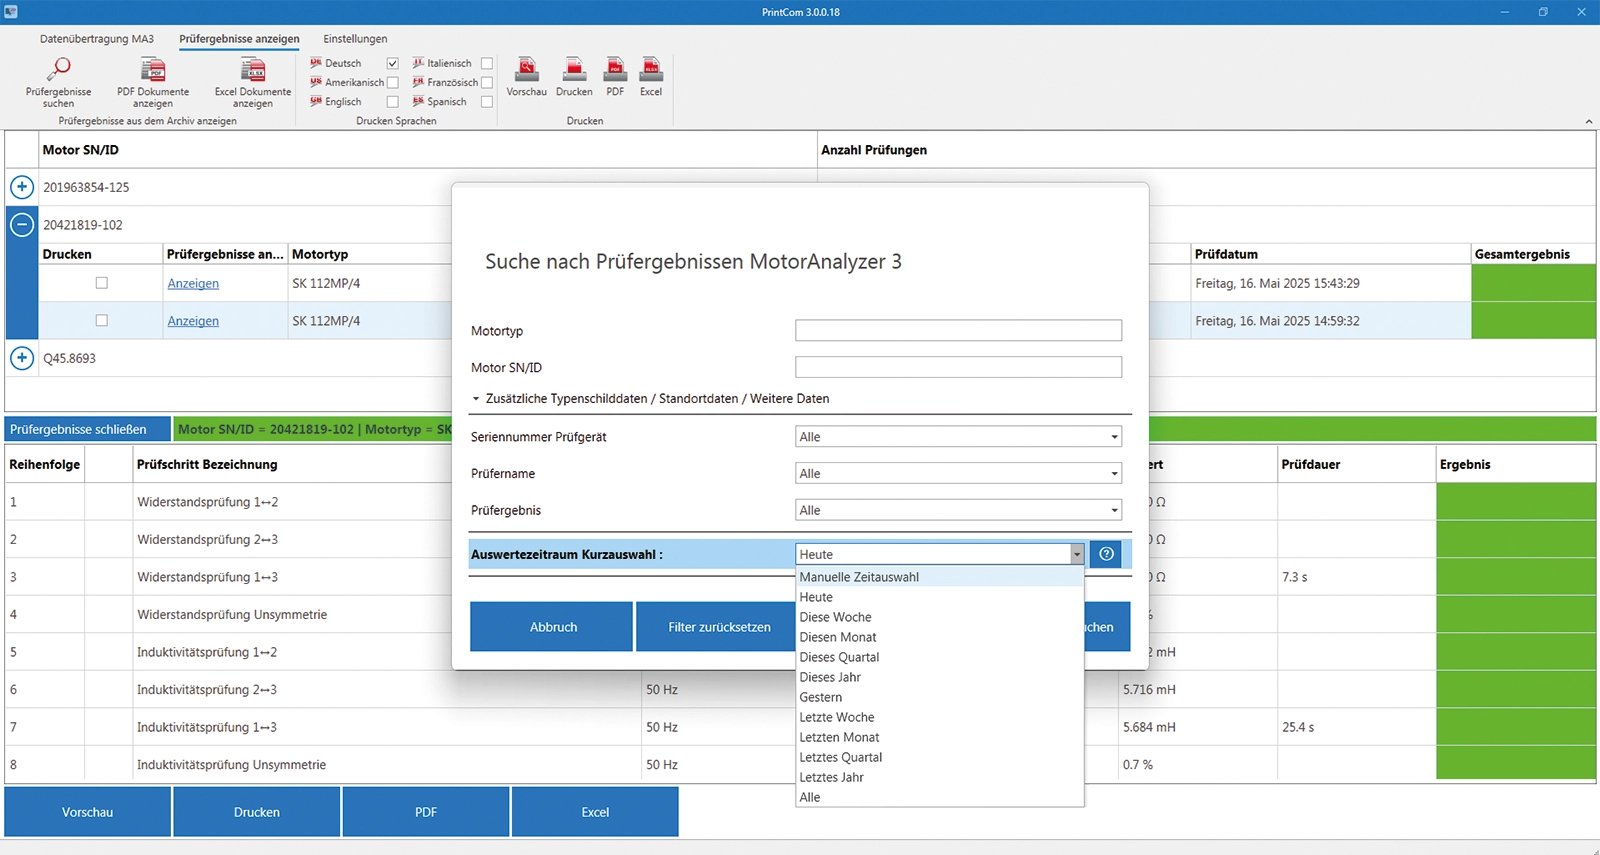1600x855 pixels.
Task: Click the help icon beside Auswertezeitraum dropdown
Action: (x=1106, y=554)
